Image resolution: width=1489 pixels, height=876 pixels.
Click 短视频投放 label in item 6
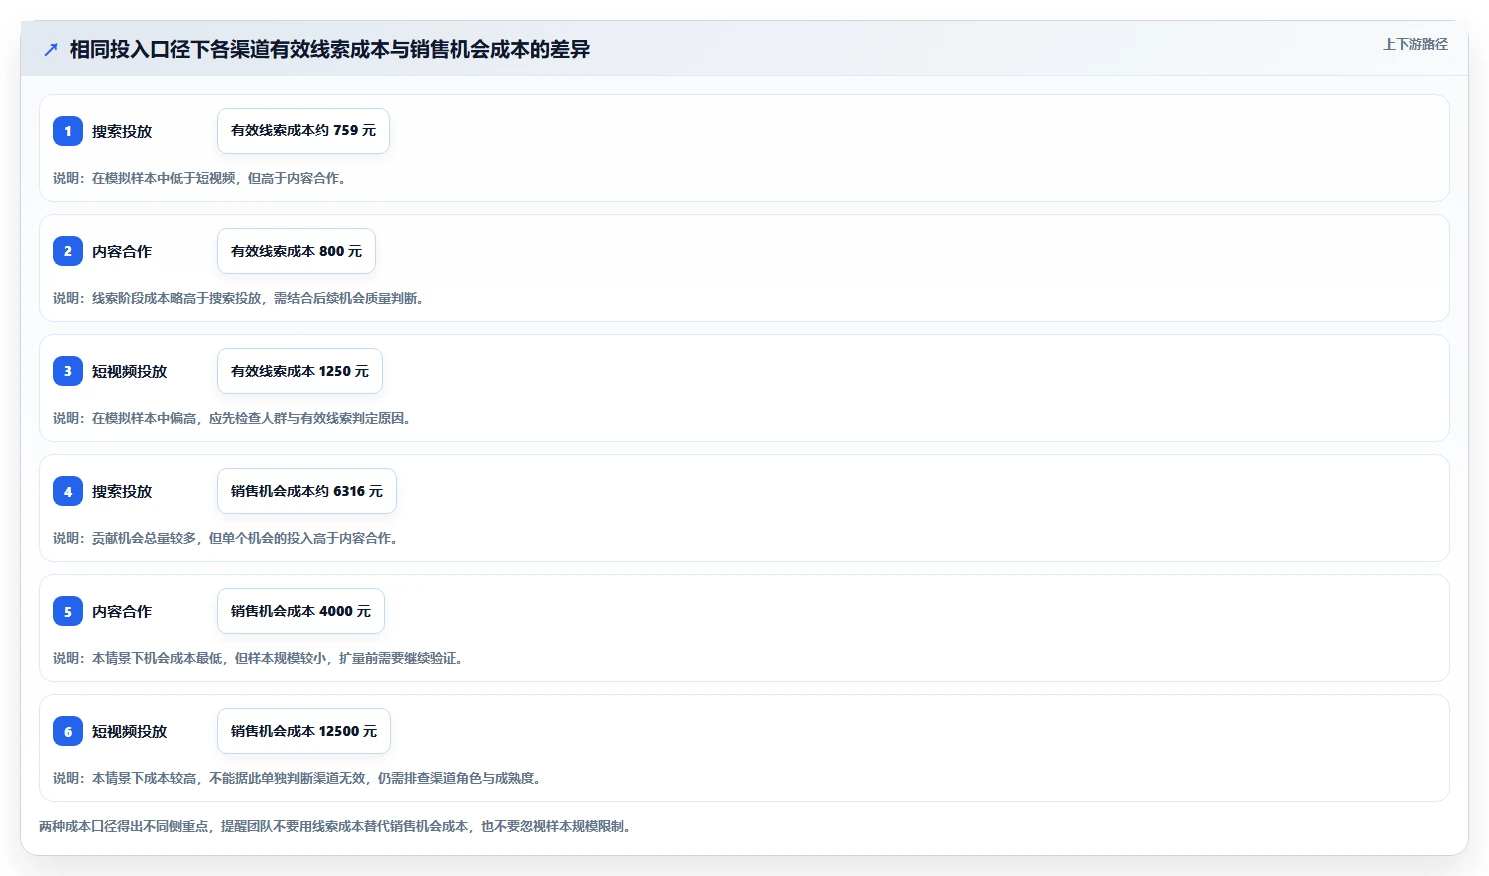point(130,731)
